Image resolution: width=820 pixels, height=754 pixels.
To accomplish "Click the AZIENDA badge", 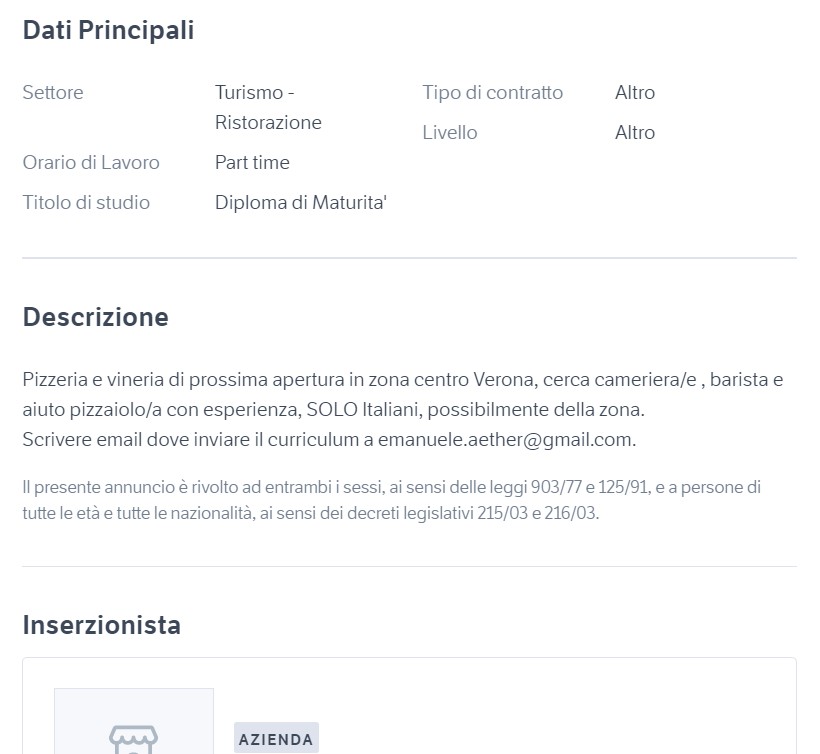I will pyautogui.click(x=276, y=739).
